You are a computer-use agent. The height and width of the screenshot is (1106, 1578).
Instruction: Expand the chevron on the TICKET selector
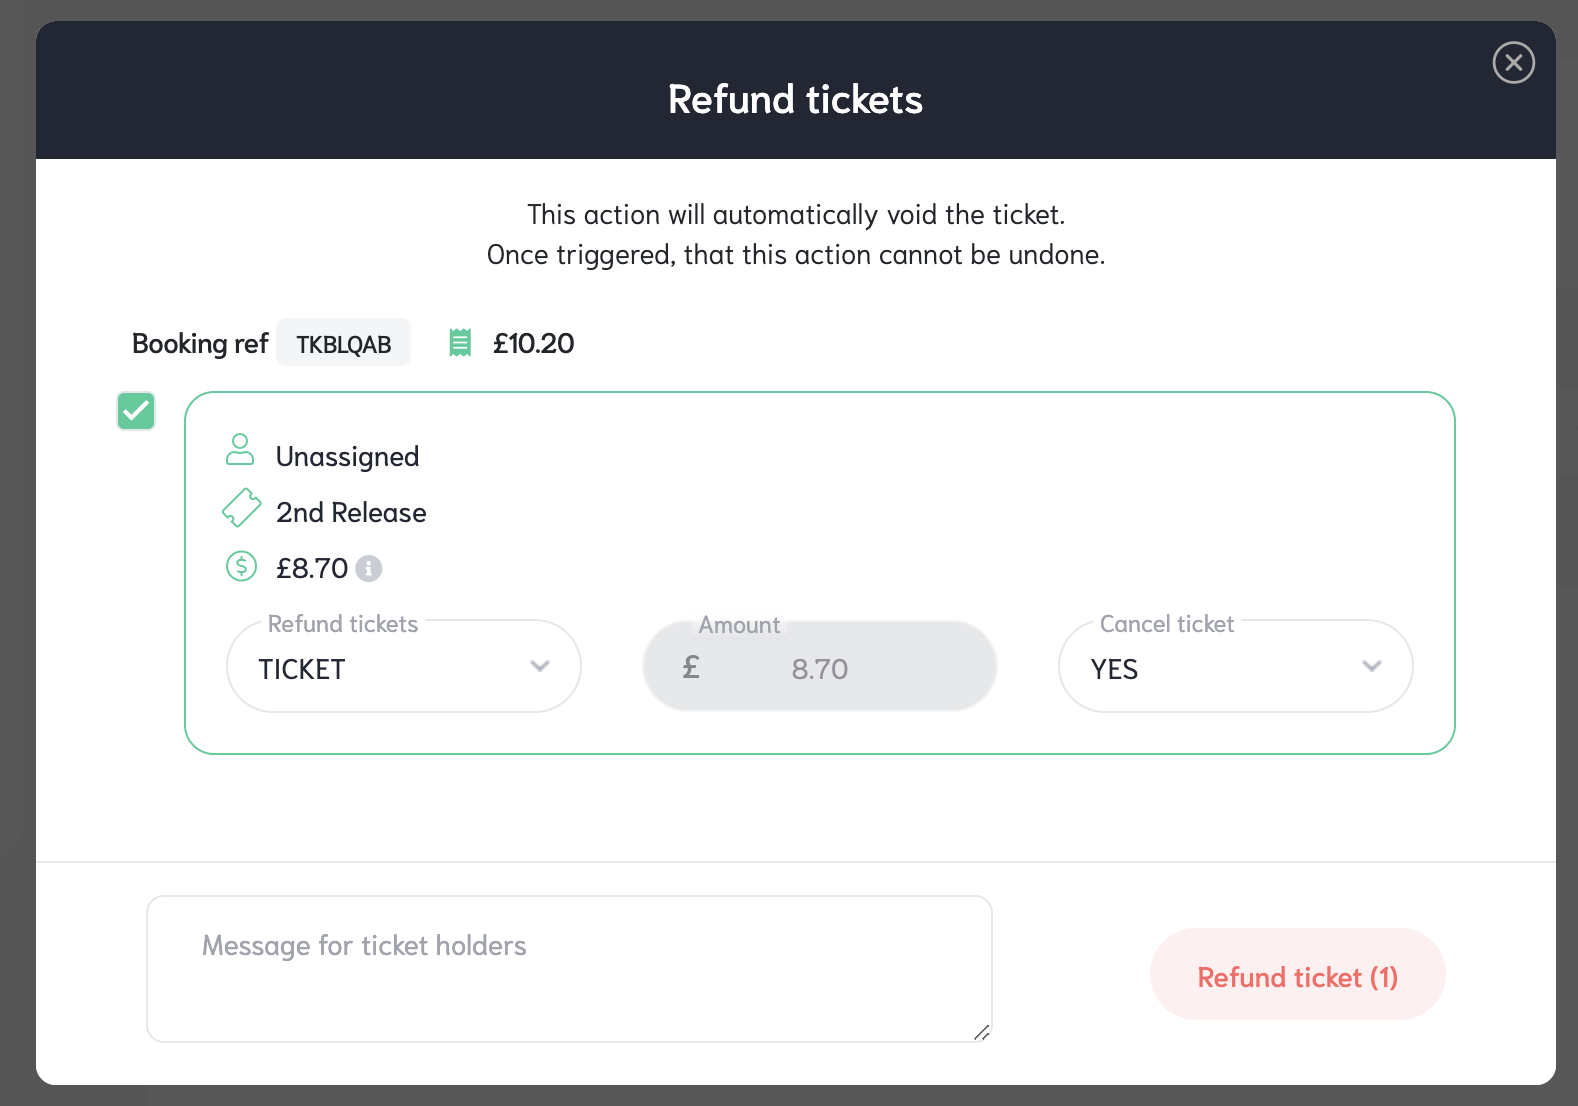click(541, 666)
